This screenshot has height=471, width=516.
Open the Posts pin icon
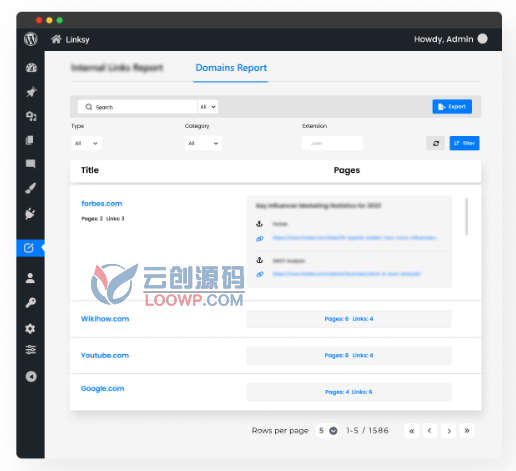[31, 92]
